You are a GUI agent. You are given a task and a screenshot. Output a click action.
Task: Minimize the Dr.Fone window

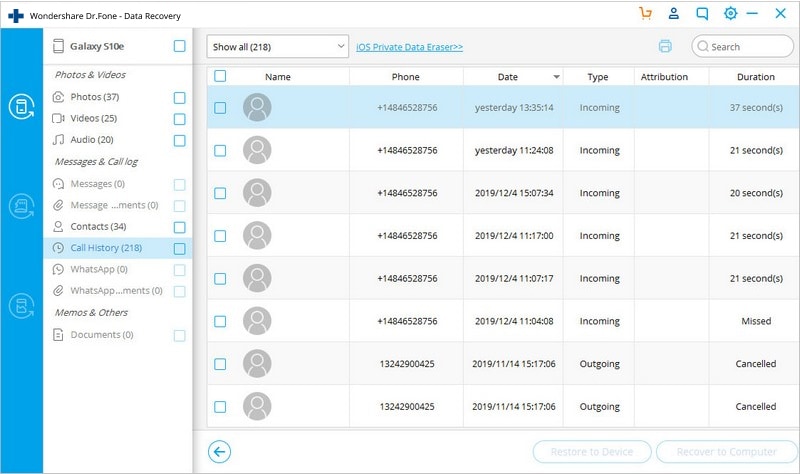[752, 14]
